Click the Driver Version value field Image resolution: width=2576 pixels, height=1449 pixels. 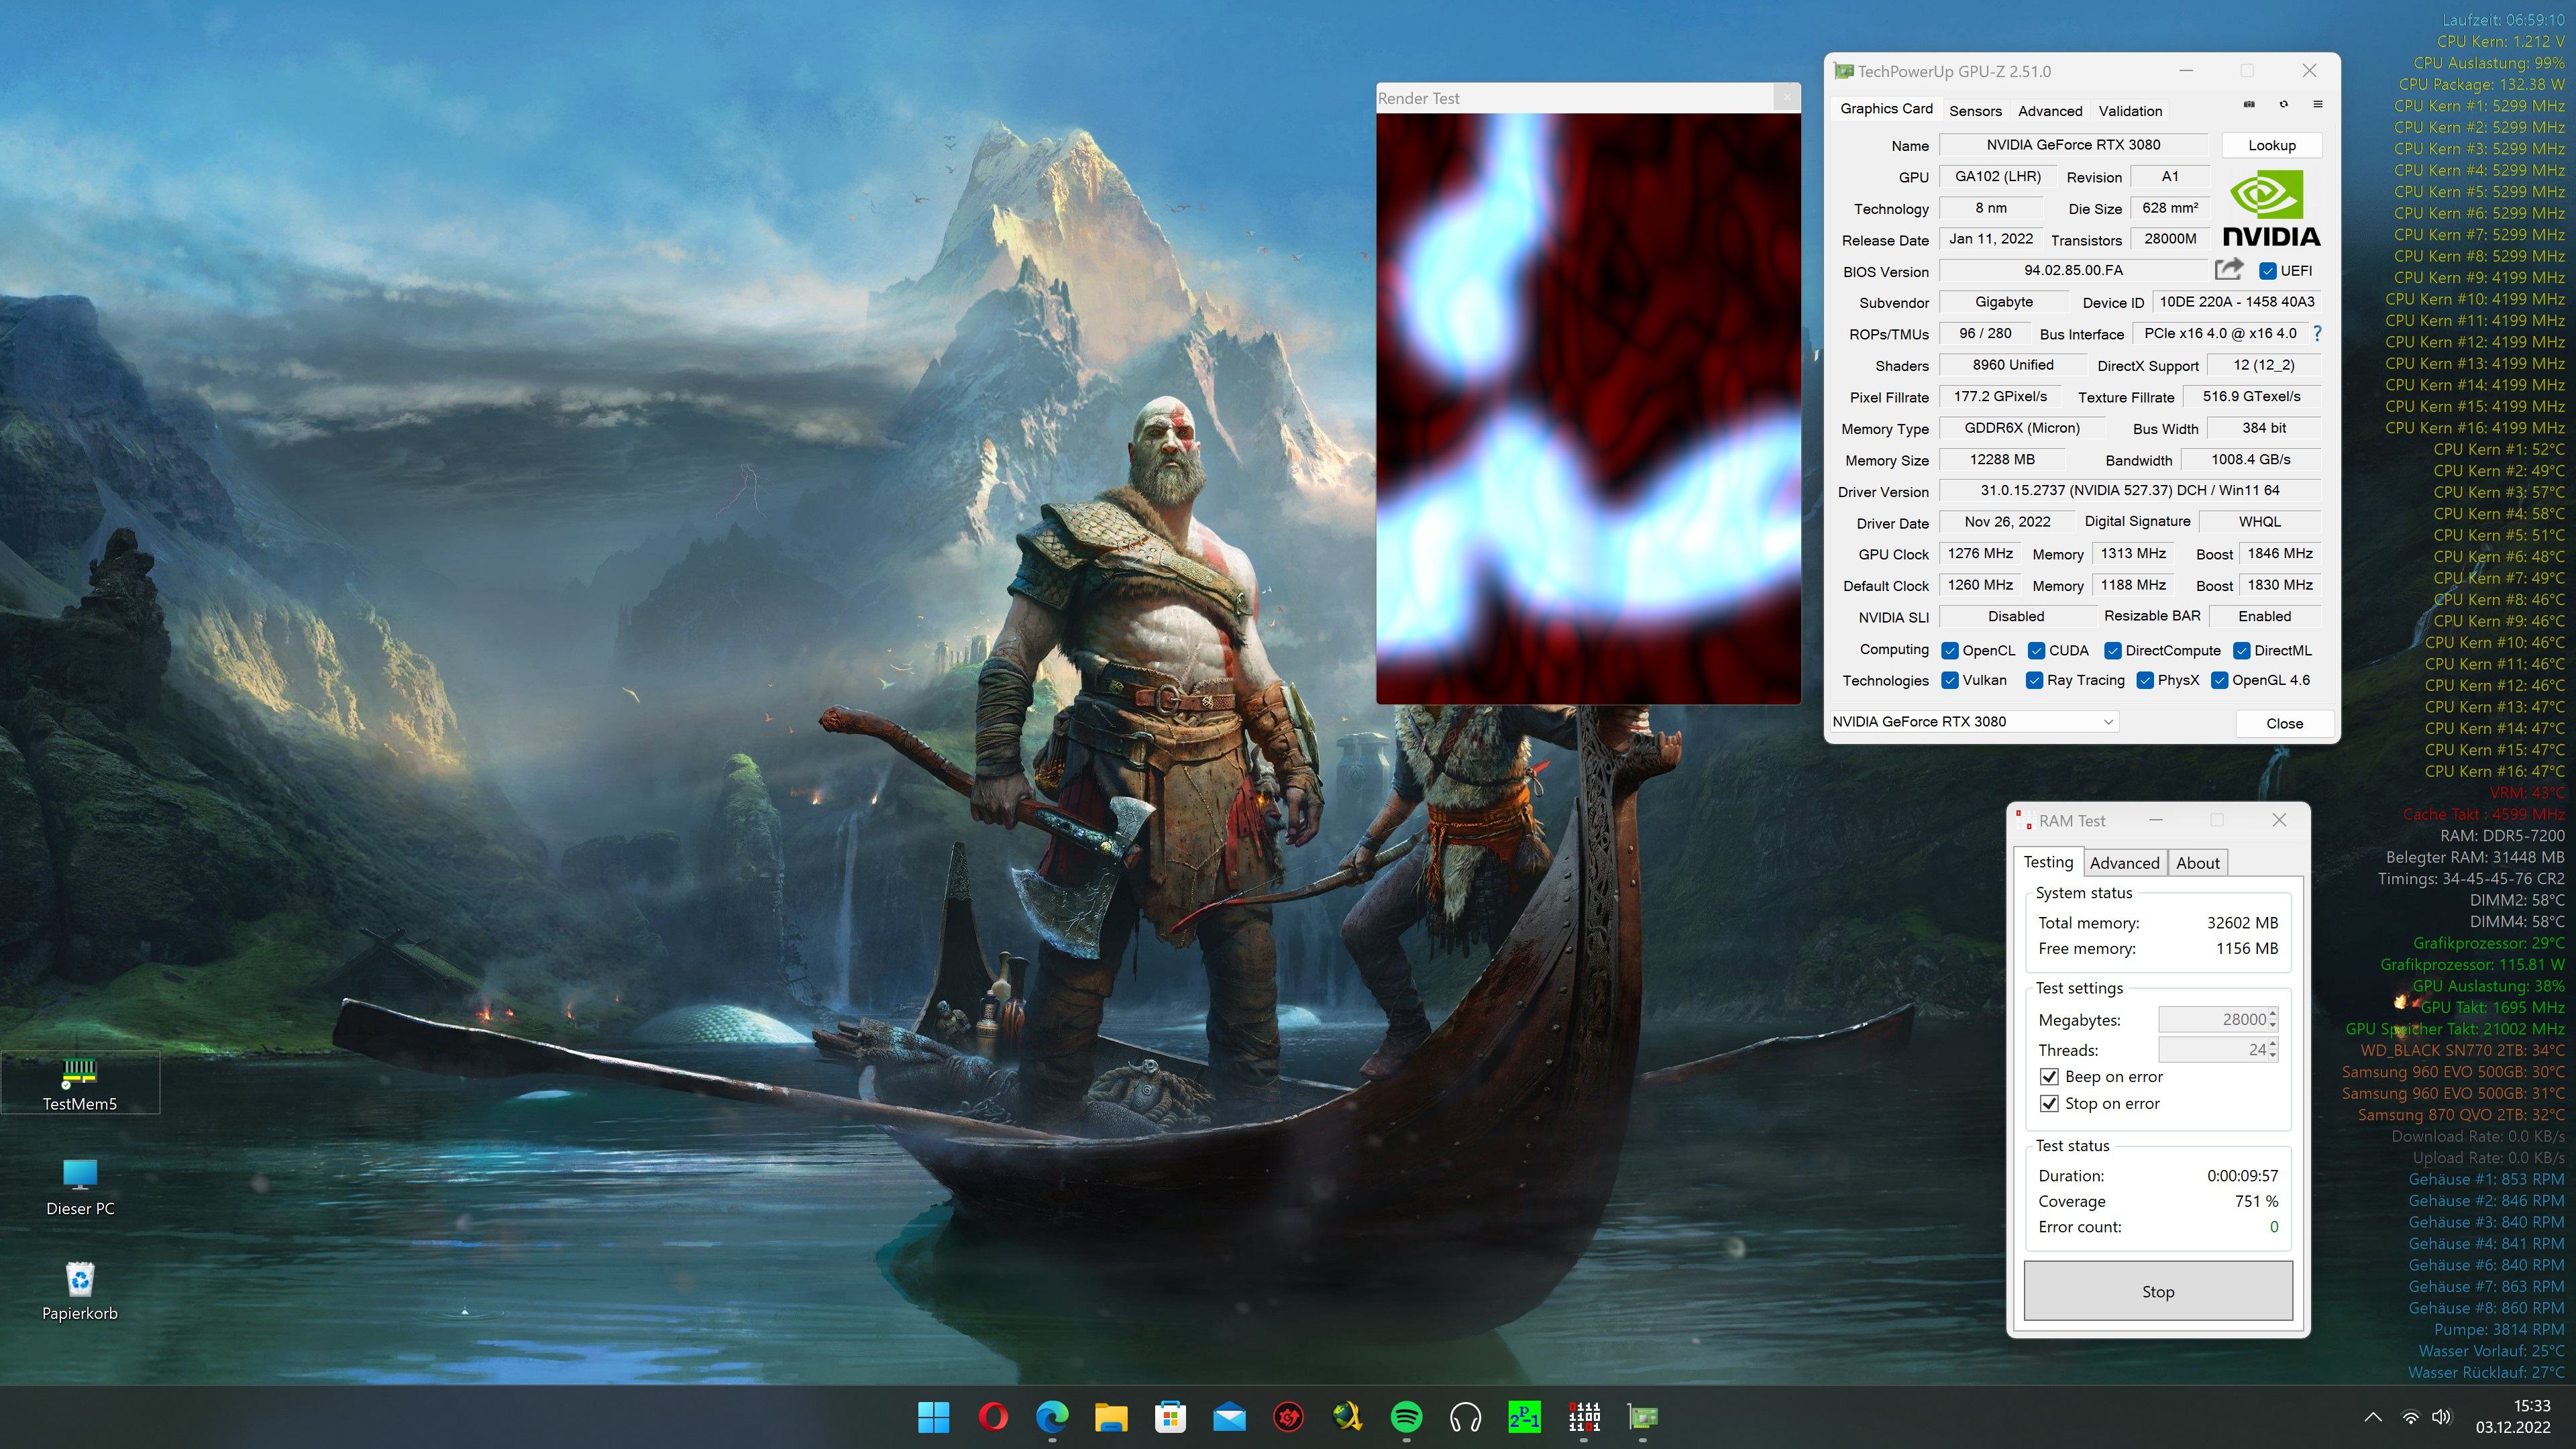pyautogui.click(x=2129, y=490)
